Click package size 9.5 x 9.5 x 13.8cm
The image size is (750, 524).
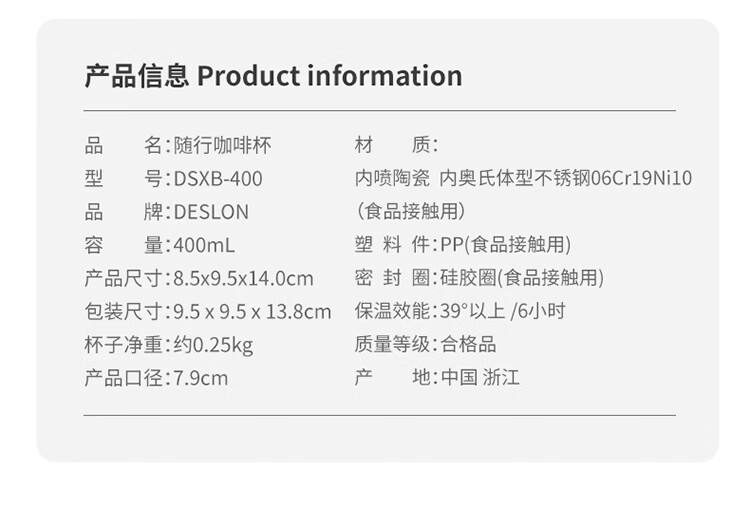coord(252,312)
